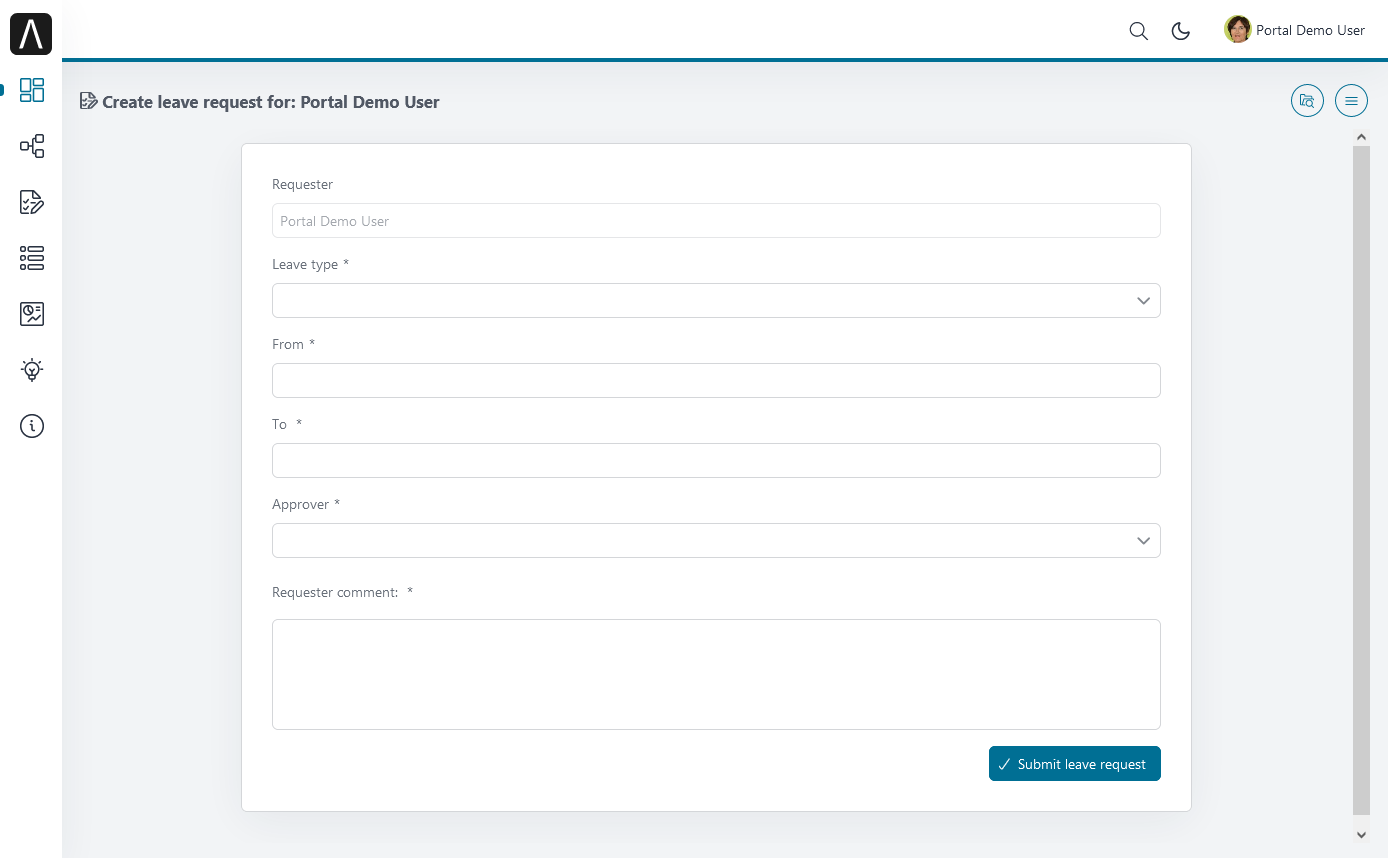
Task: Open the statistics icon in sidebar
Action: coord(32,314)
